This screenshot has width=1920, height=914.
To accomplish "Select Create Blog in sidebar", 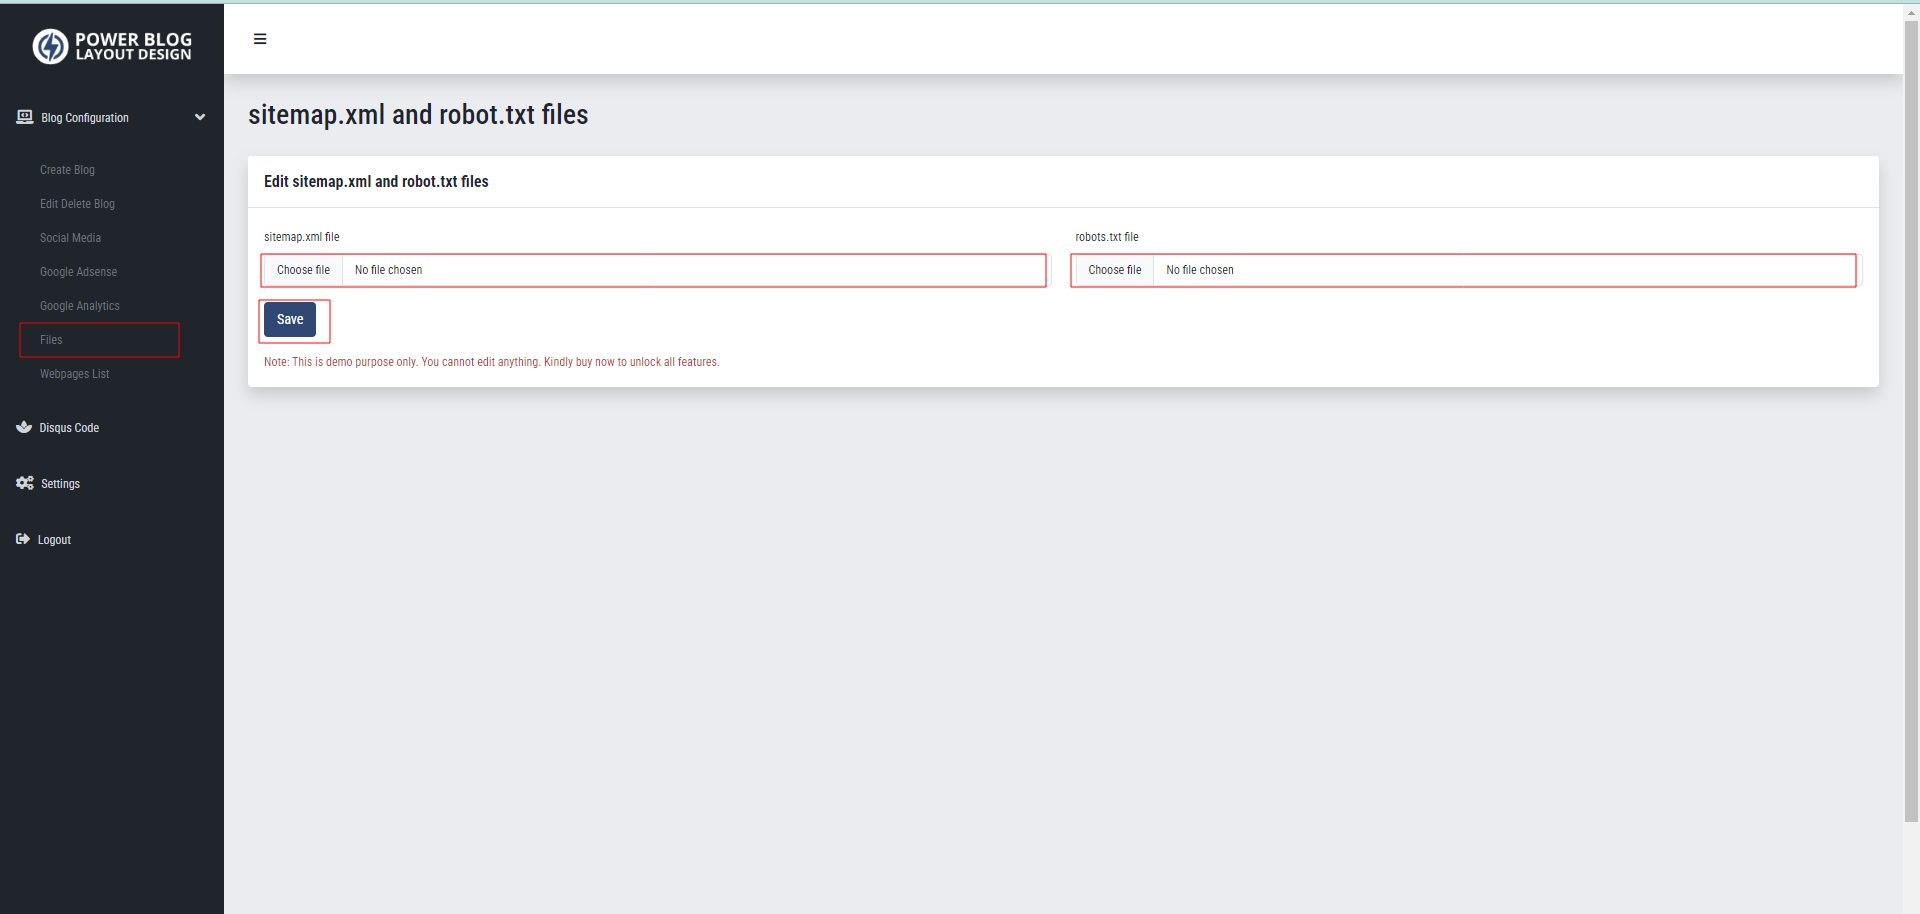I will pos(66,169).
